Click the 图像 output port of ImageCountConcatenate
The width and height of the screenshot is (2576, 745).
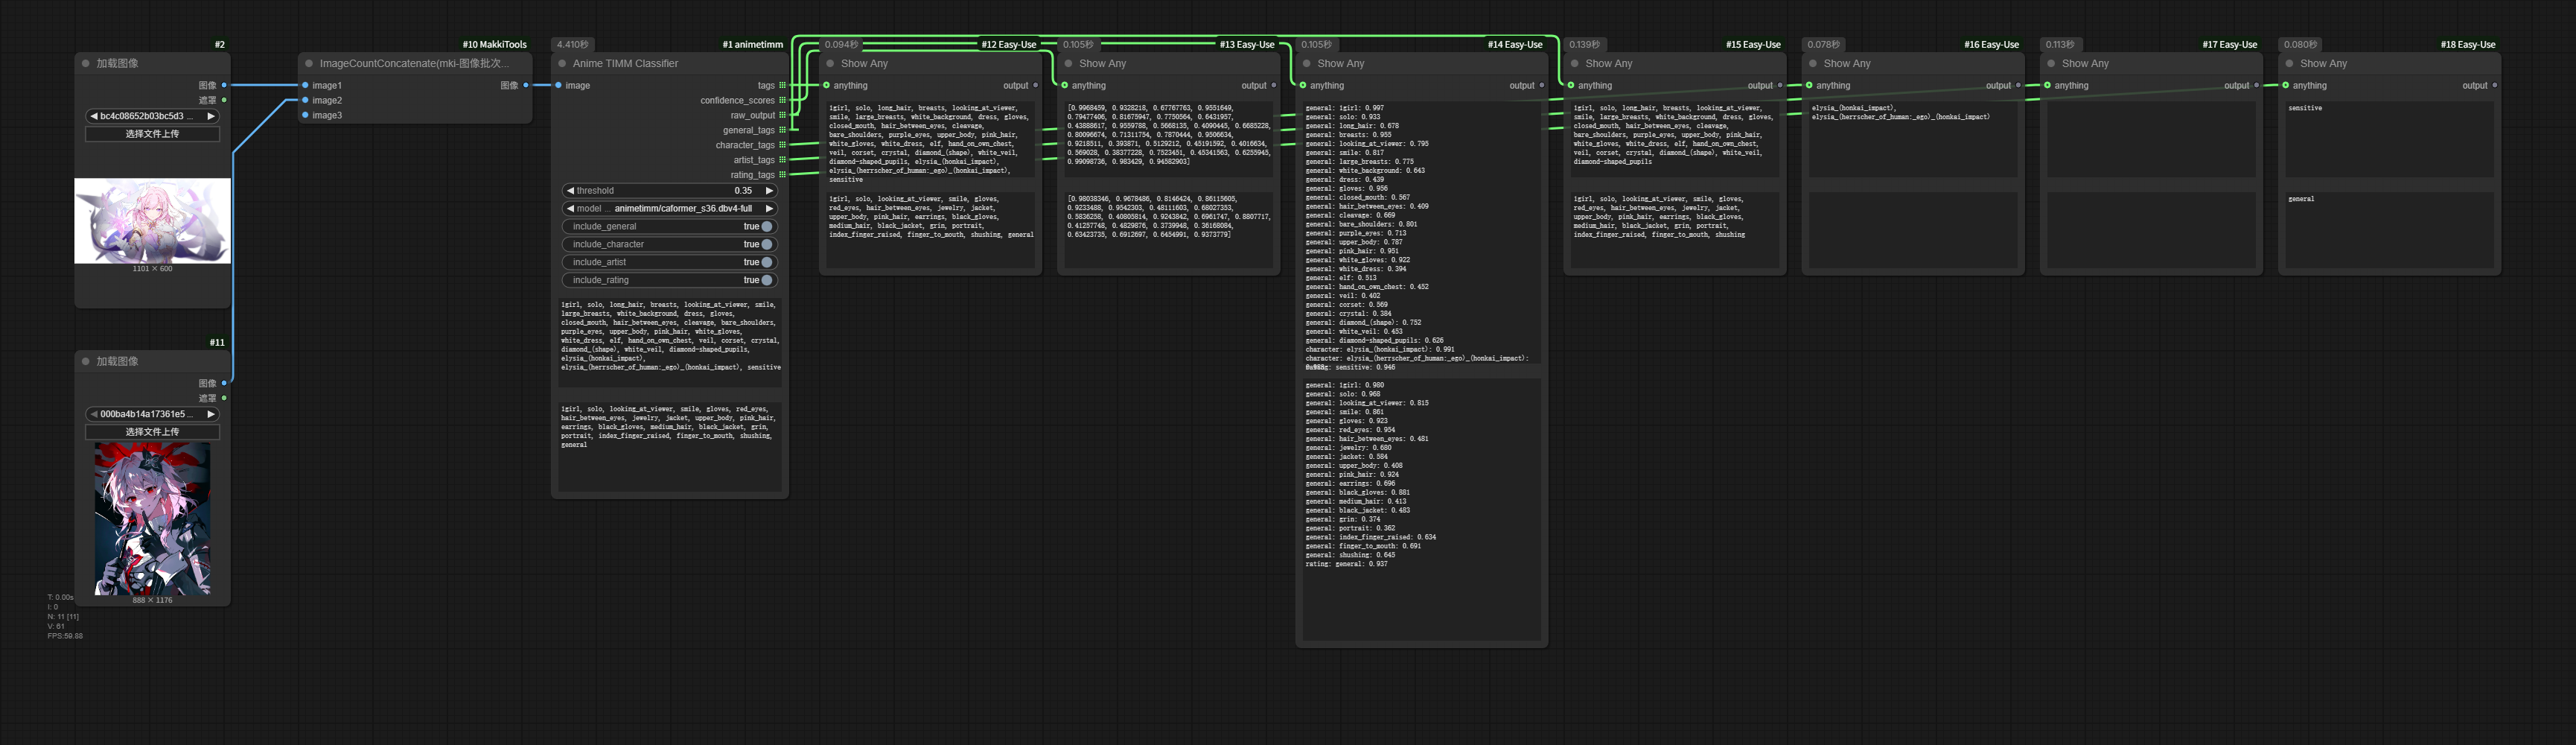coord(526,85)
